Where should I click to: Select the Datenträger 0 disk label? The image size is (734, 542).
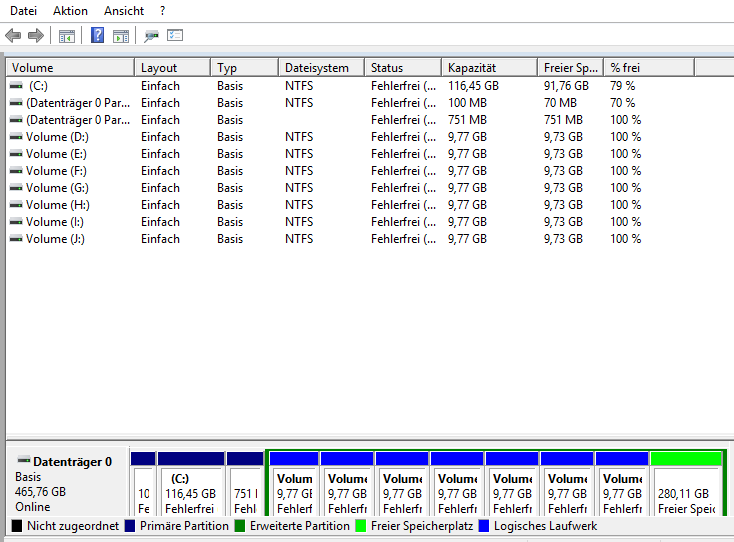pos(66,462)
